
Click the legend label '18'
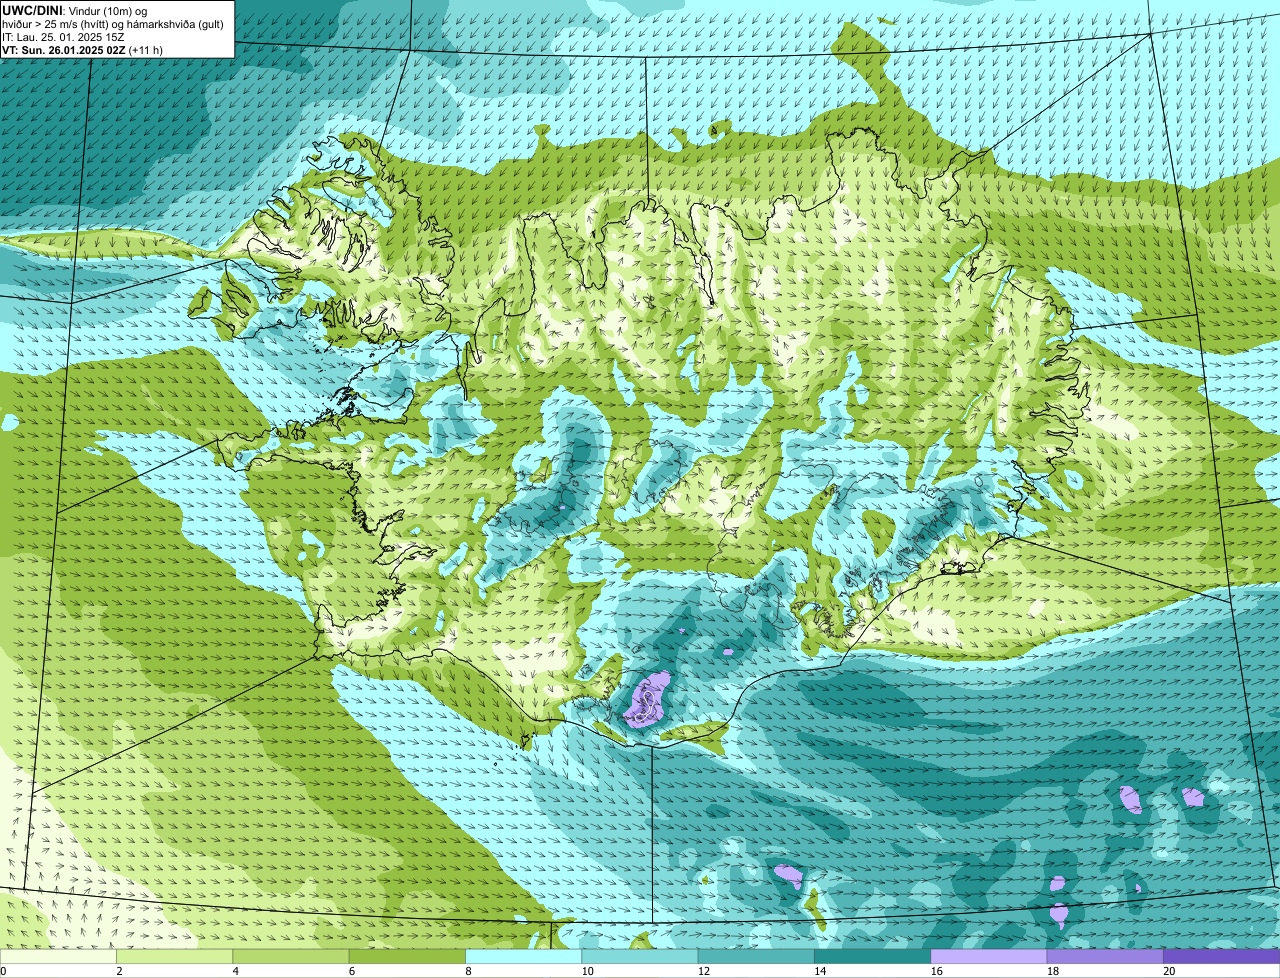pyautogui.click(x=1053, y=971)
